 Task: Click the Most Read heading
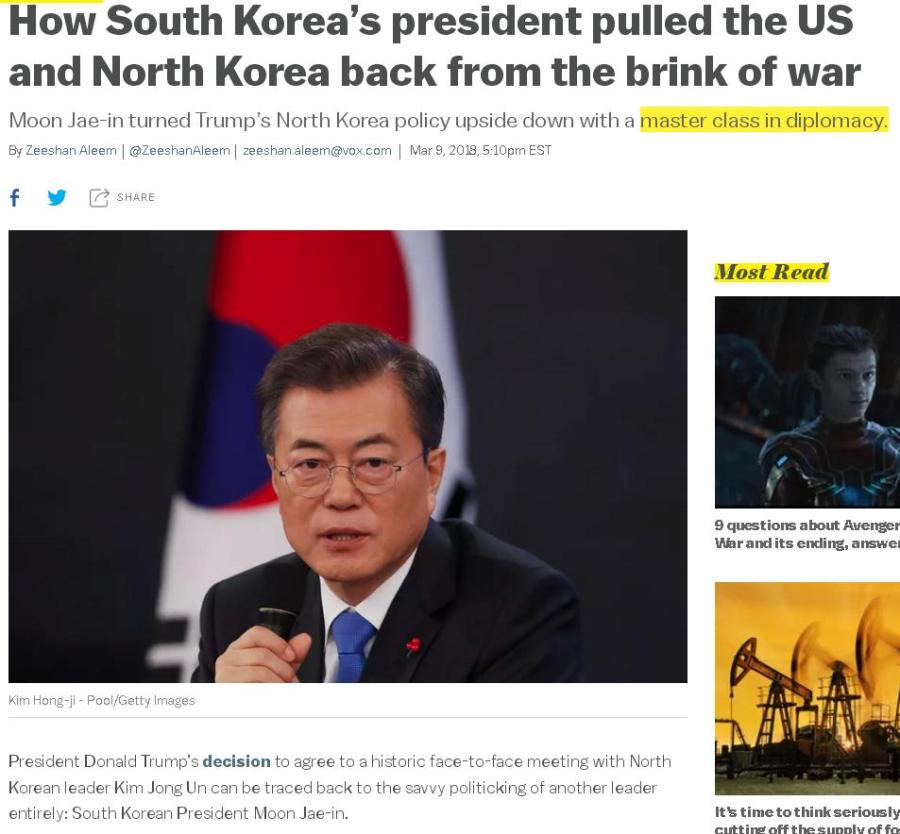771,271
